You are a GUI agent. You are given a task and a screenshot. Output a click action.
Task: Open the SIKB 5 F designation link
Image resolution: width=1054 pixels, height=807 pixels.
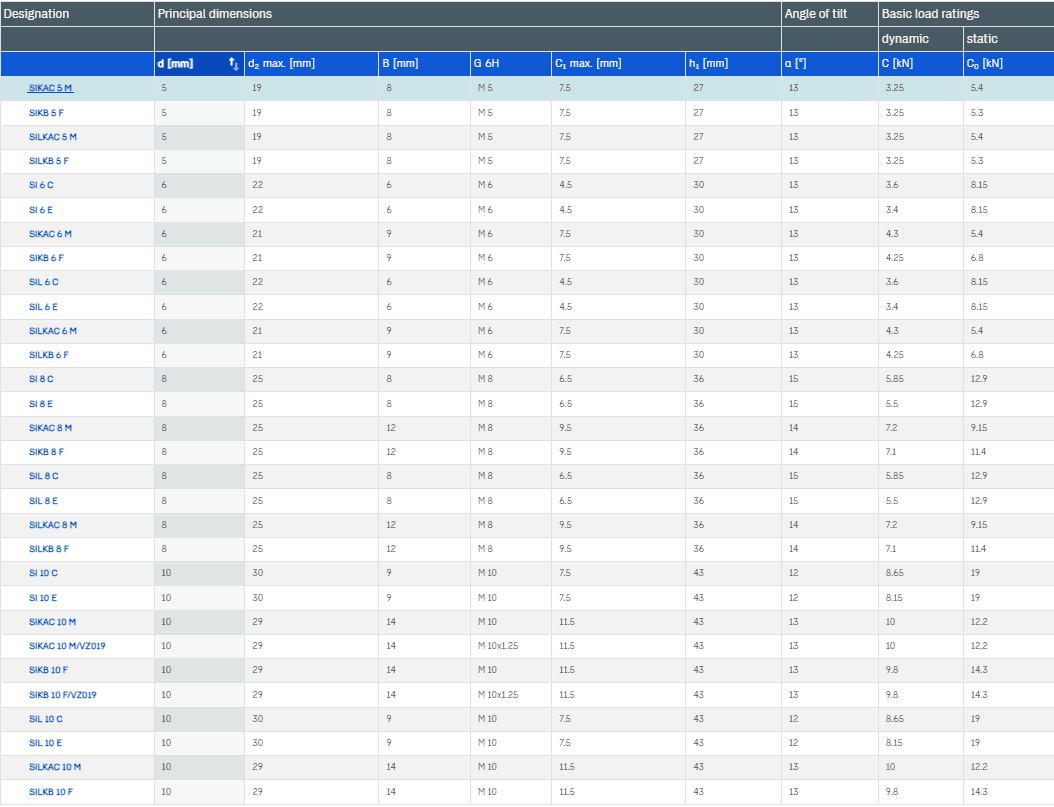(48, 112)
